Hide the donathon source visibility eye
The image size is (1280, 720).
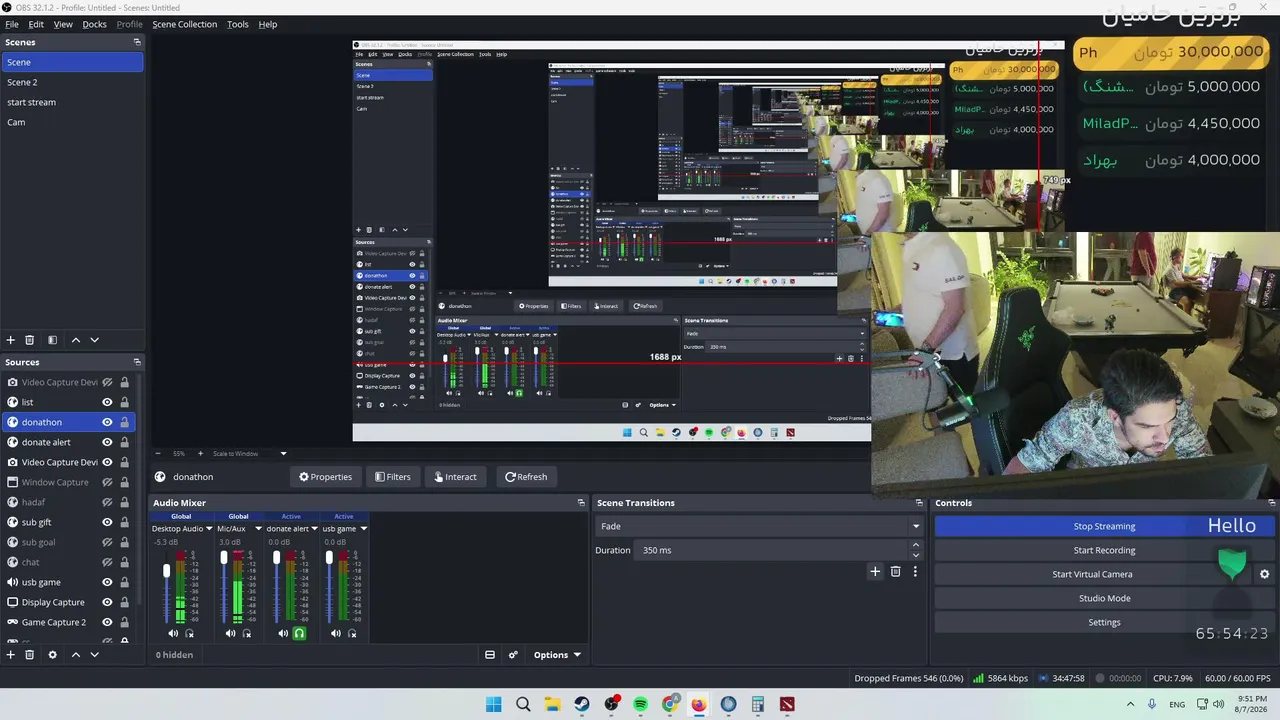click(x=107, y=422)
